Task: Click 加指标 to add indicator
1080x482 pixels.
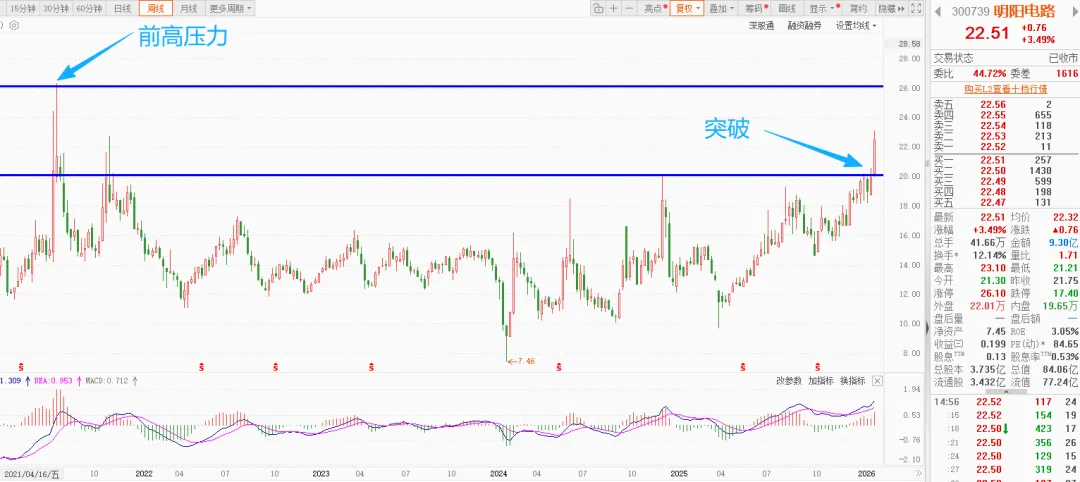Action: (x=821, y=381)
